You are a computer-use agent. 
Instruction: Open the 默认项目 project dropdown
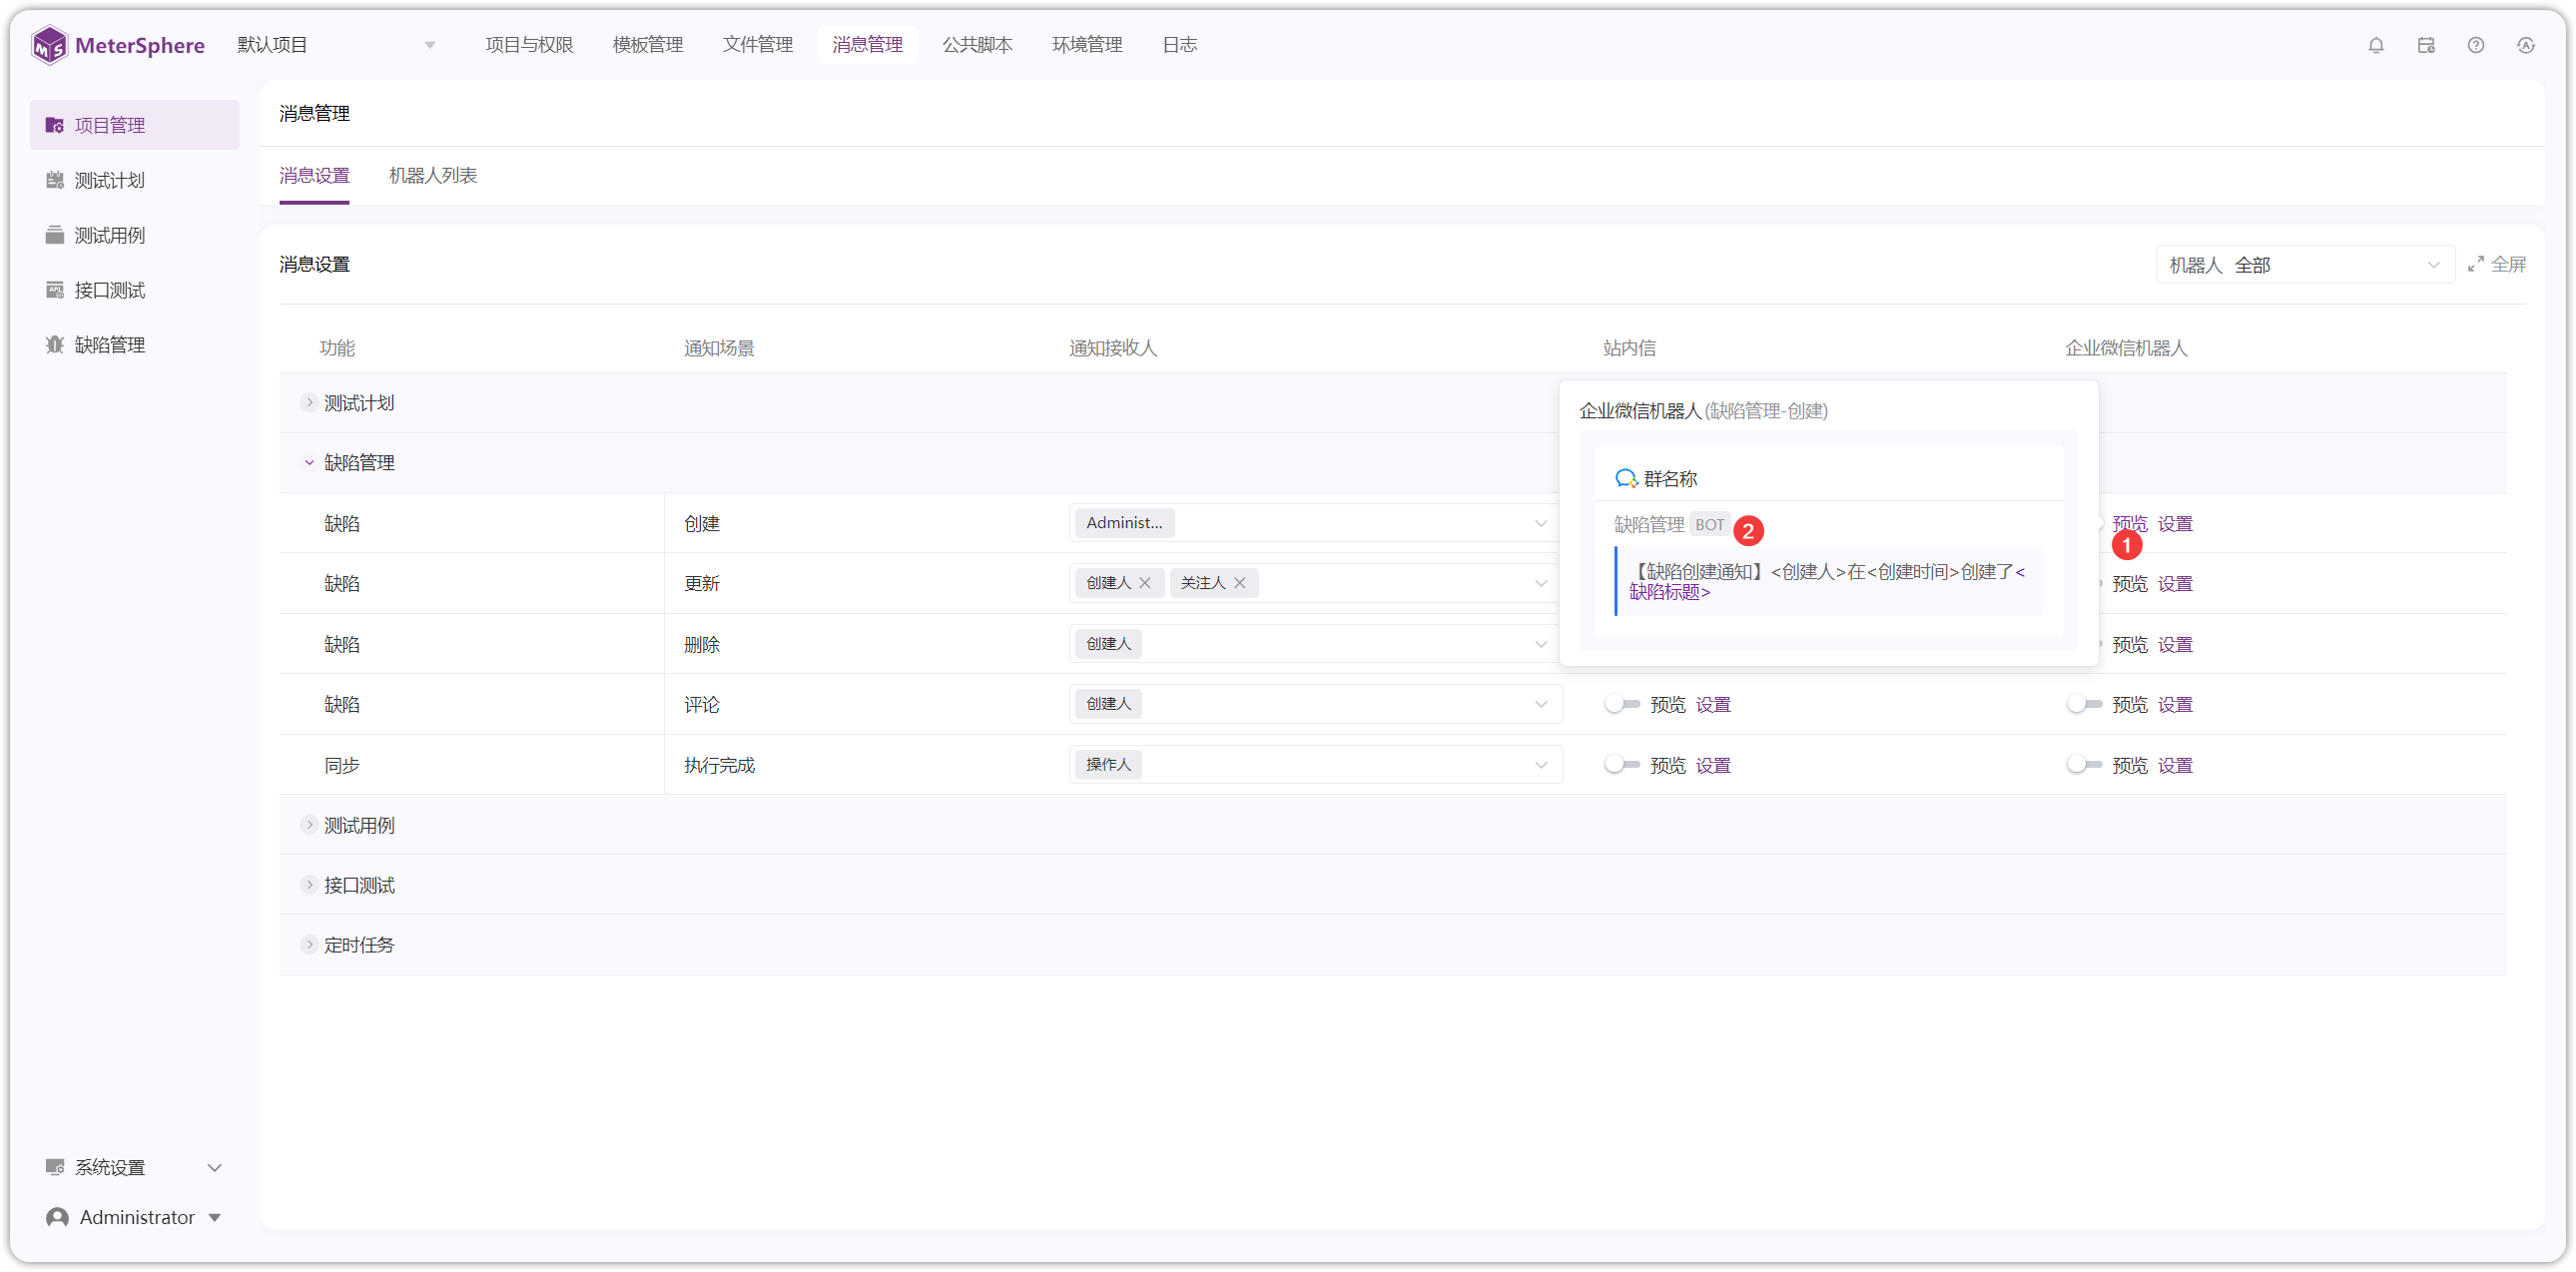coord(337,45)
